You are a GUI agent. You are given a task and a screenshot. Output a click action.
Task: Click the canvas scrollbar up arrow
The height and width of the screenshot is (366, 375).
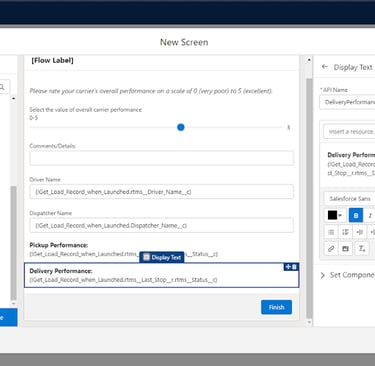point(309,60)
